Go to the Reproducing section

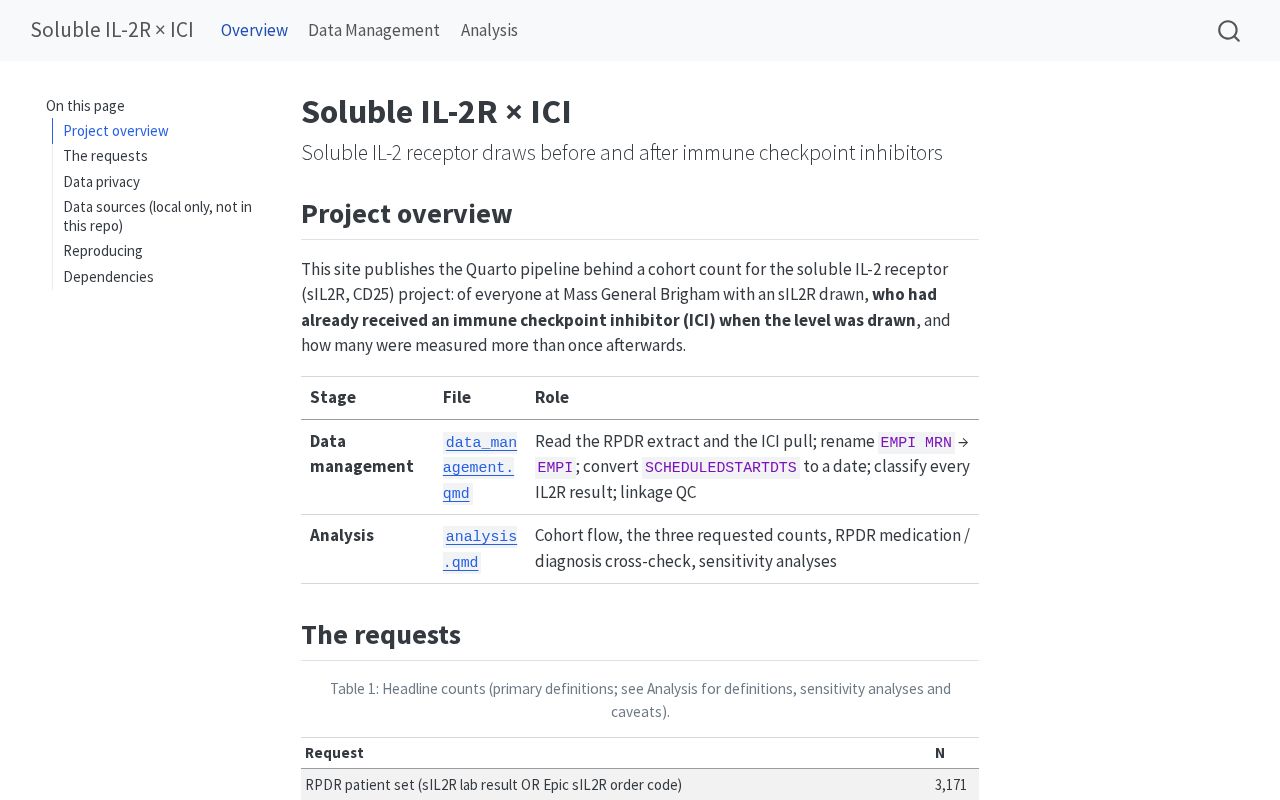[x=103, y=251]
